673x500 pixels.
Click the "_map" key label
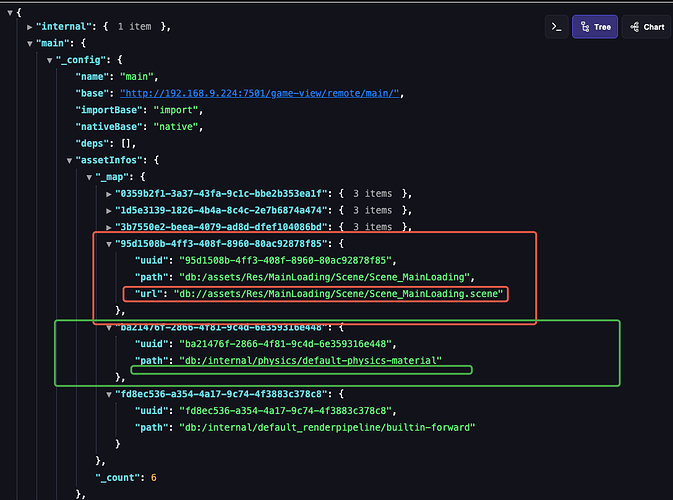pyautogui.click(x=112, y=177)
